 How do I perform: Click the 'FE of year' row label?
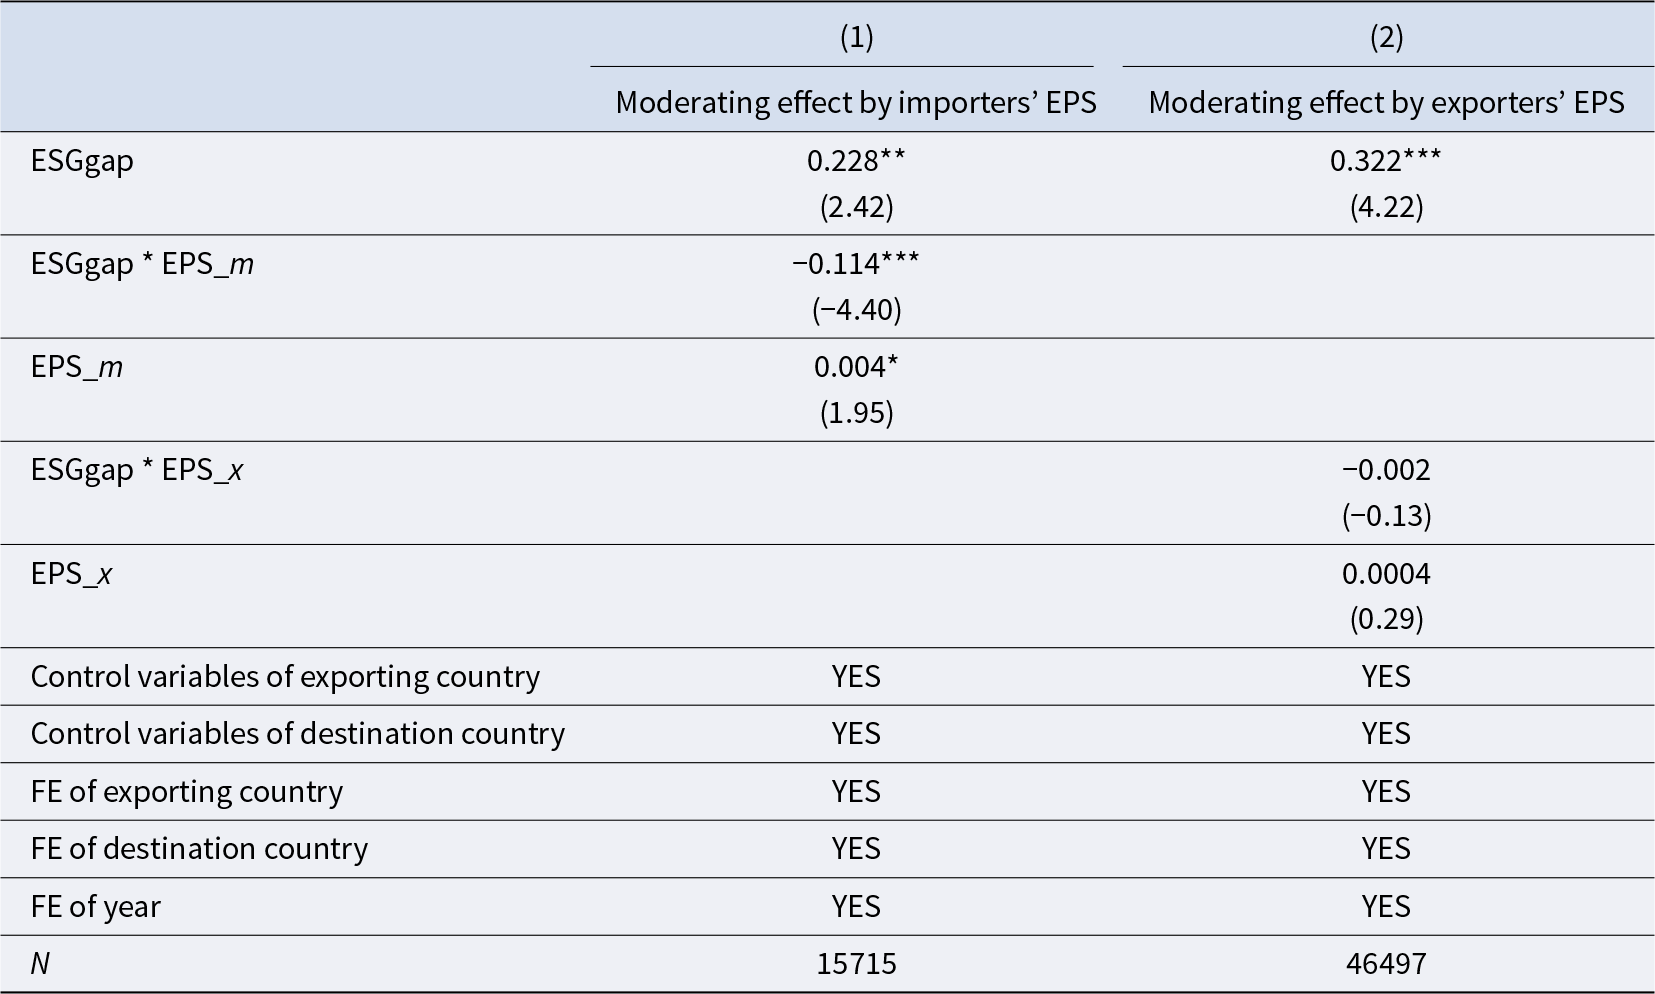pyautogui.click(x=96, y=907)
